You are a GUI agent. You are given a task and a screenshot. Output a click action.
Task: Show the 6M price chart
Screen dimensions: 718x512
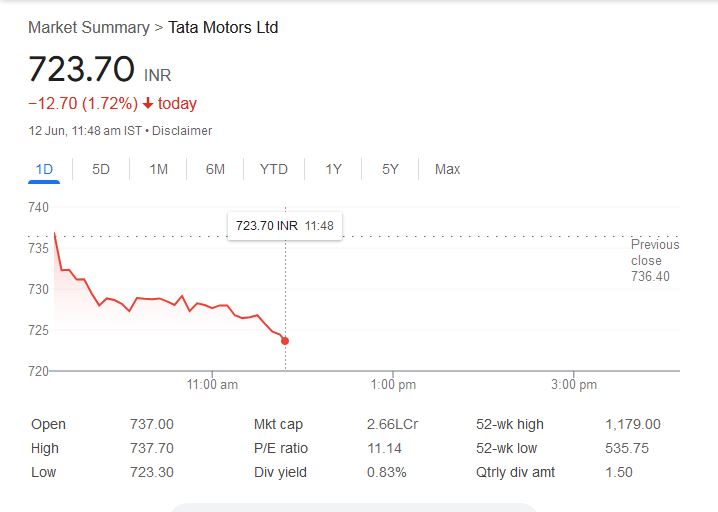(215, 169)
